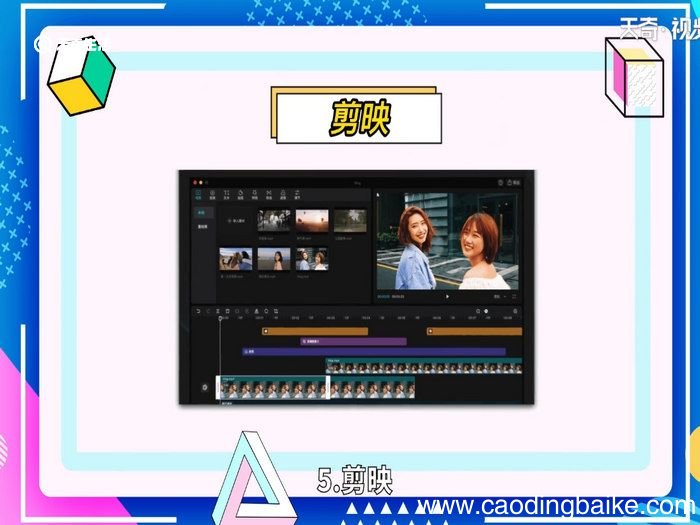Image resolution: width=700 pixels, height=525 pixels.
Task: Open the Adjust (调节) sliders tab
Action: pos(297,194)
